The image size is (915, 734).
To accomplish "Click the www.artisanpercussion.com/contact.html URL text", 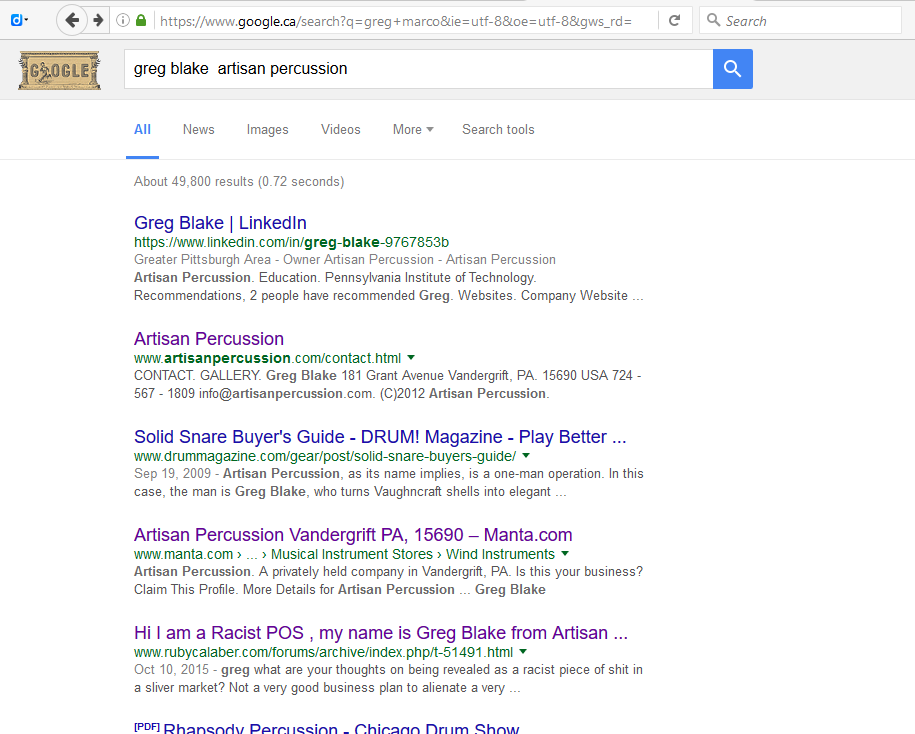I will click(x=267, y=358).
